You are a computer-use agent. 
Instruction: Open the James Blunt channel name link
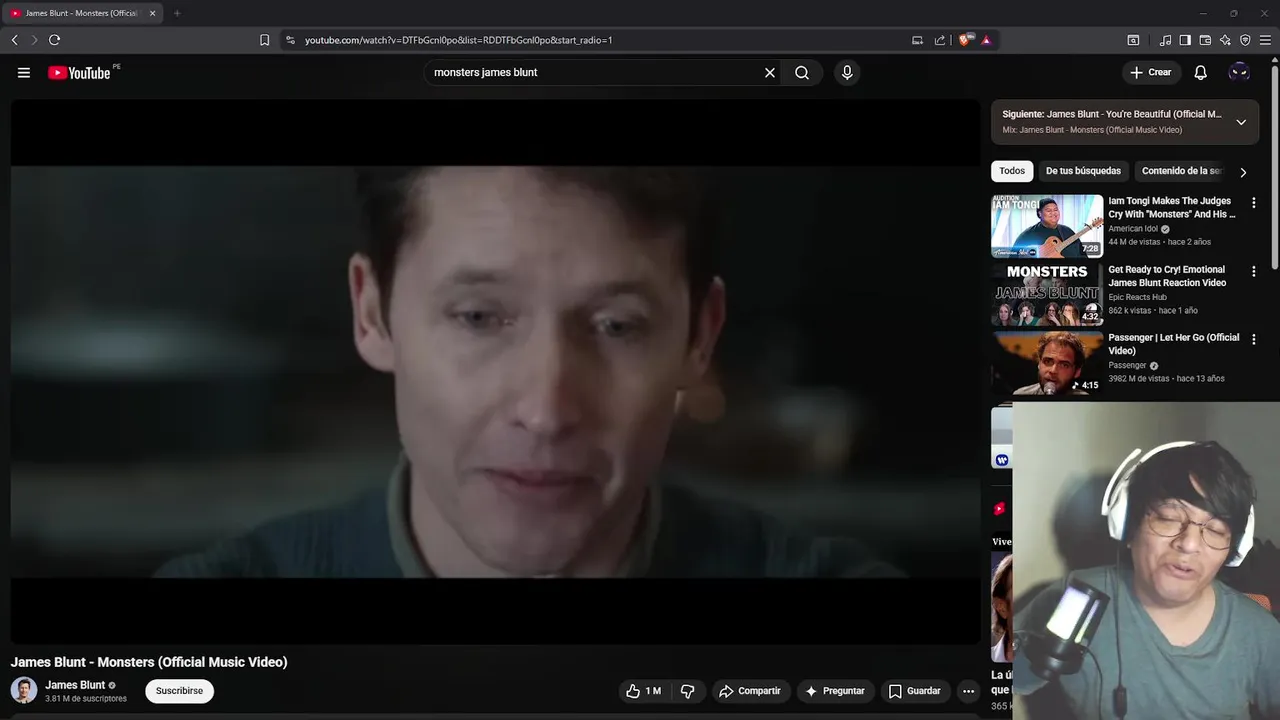click(75, 685)
